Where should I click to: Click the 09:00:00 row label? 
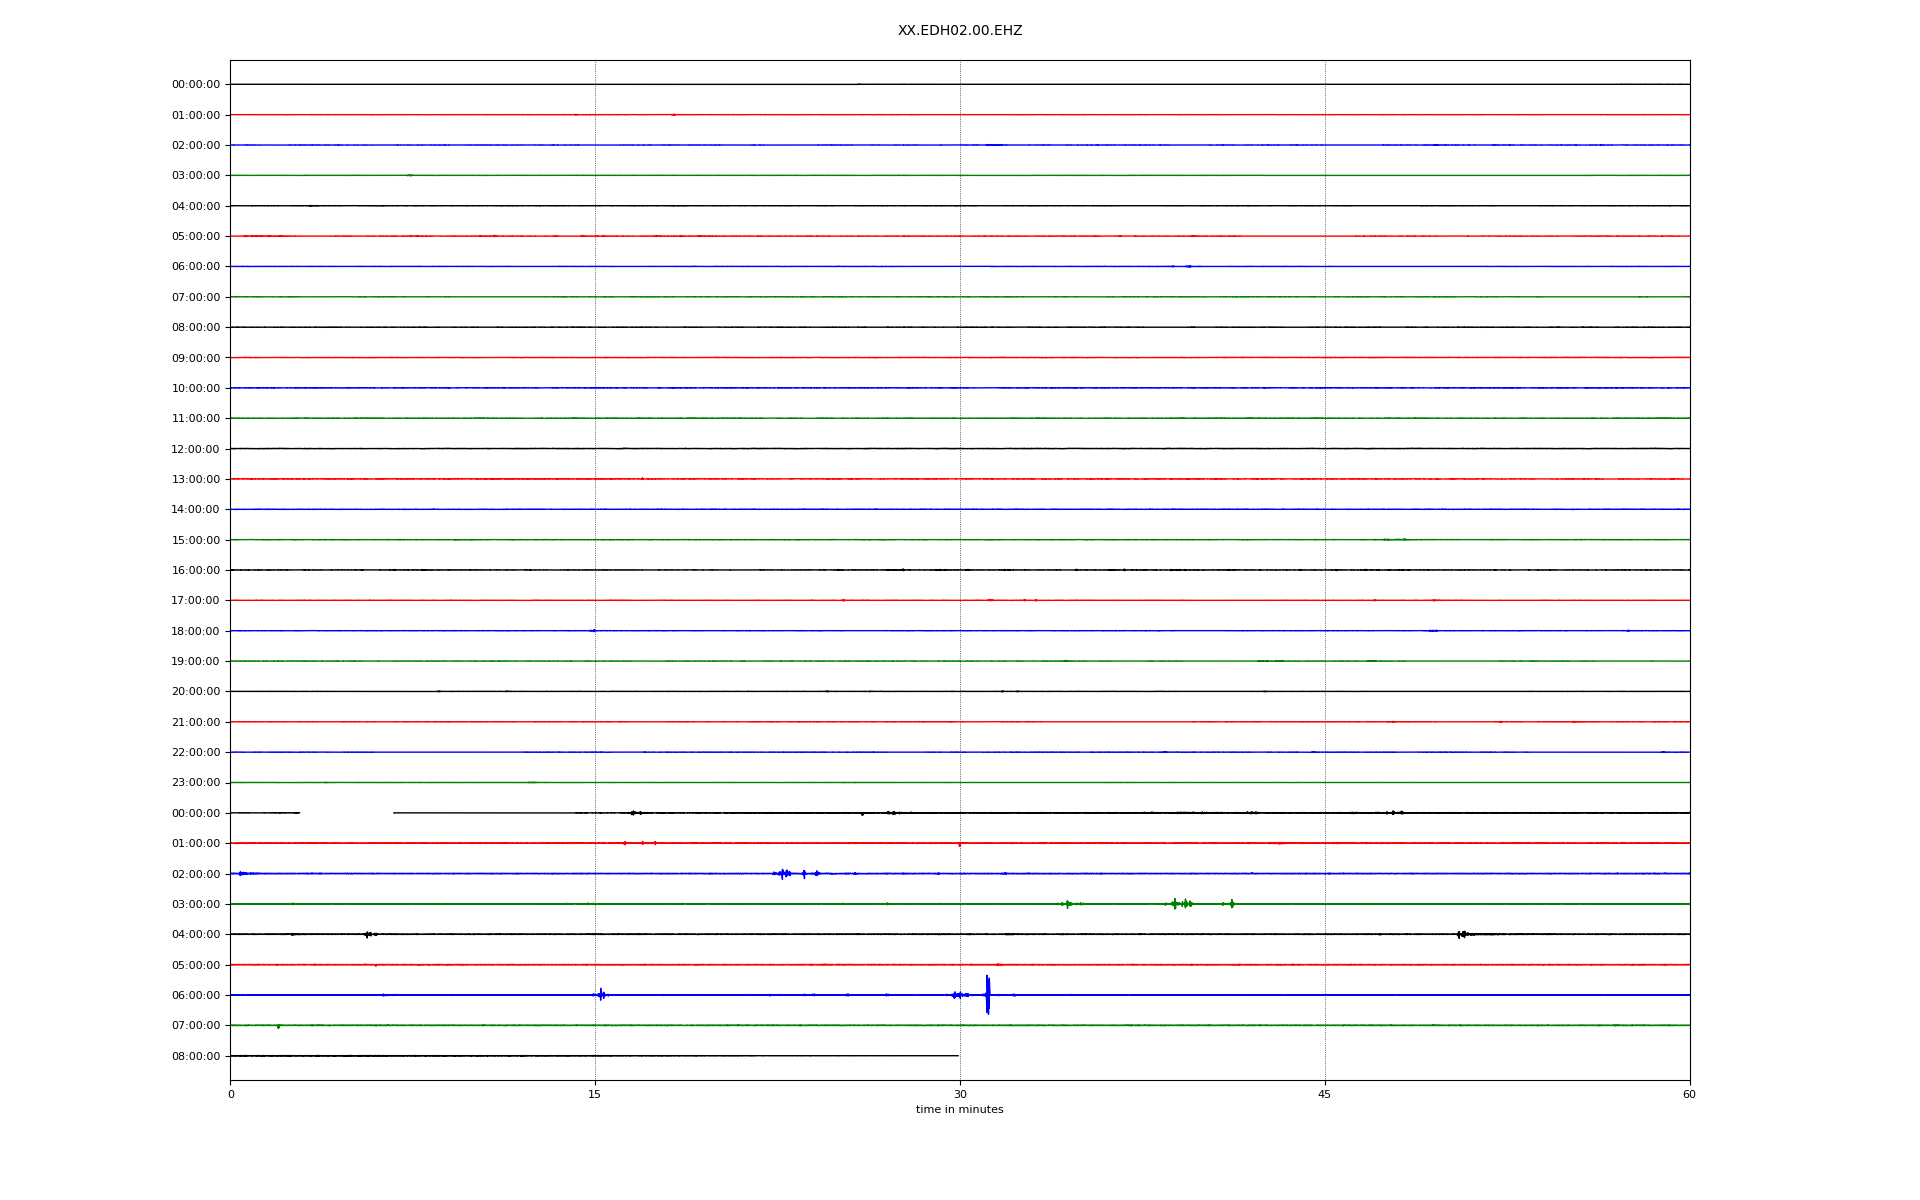(196, 358)
